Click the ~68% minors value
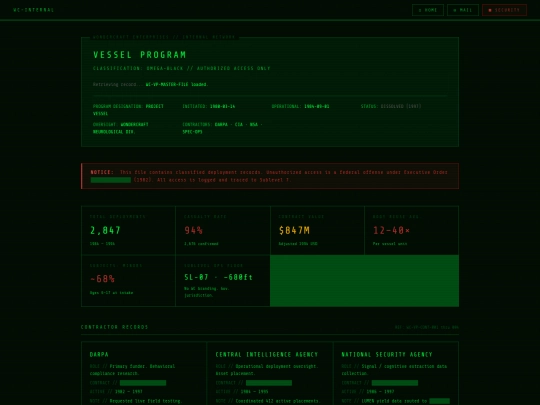Screen dimensions: 540x405 [x=102, y=279]
